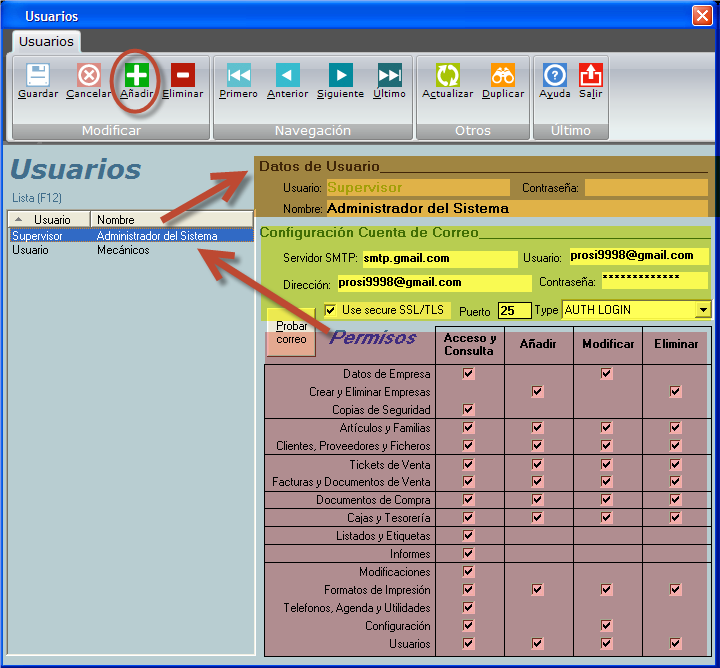Click the mail account Usuario field
Viewport: 720px width, 668px height.
click(x=638, y=256)
